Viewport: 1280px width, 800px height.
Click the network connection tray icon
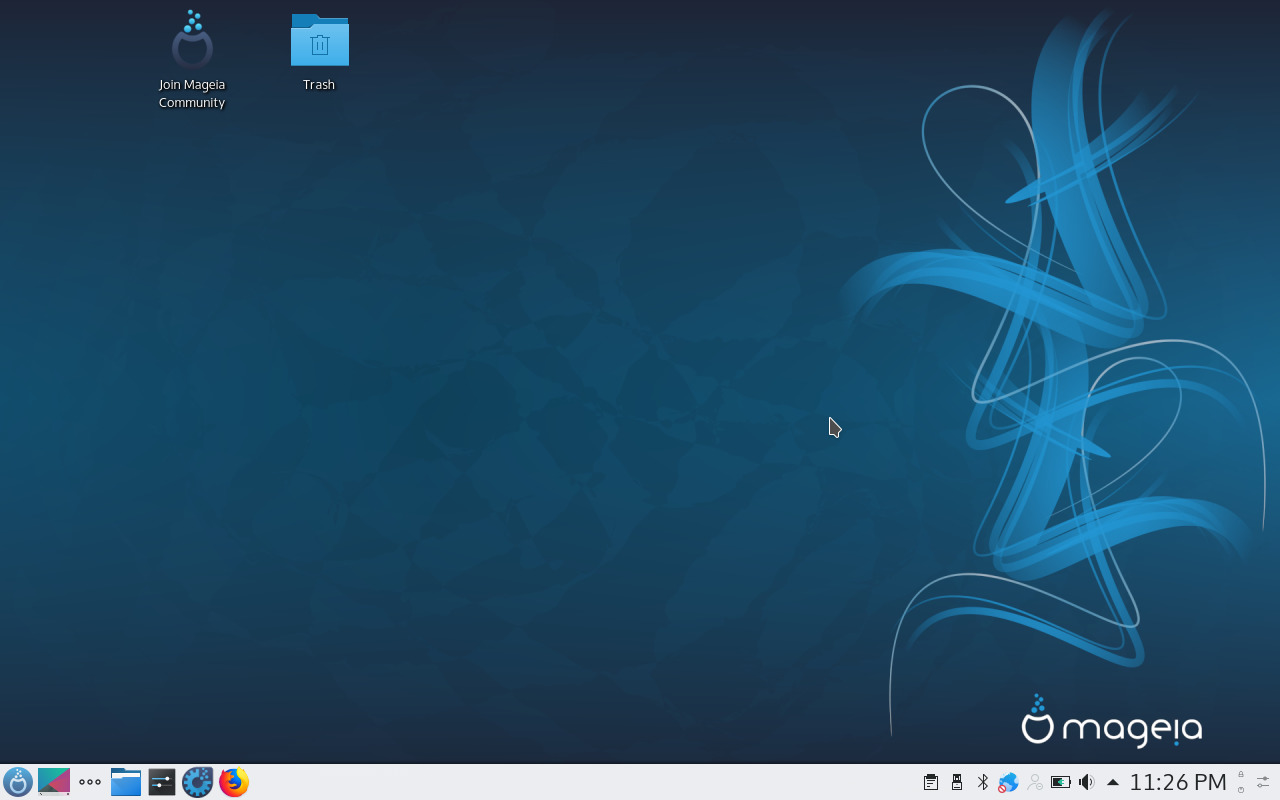(x=1008, y=782)
